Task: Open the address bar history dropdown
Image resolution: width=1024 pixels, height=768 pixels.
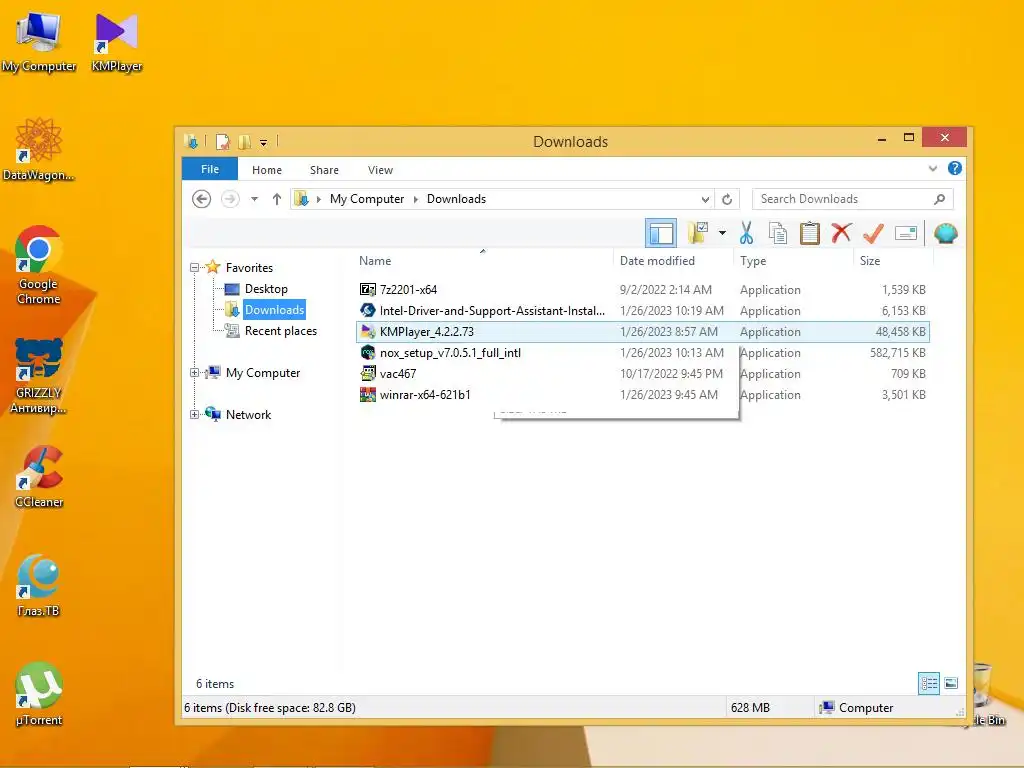Action: [x=705, y=199]
